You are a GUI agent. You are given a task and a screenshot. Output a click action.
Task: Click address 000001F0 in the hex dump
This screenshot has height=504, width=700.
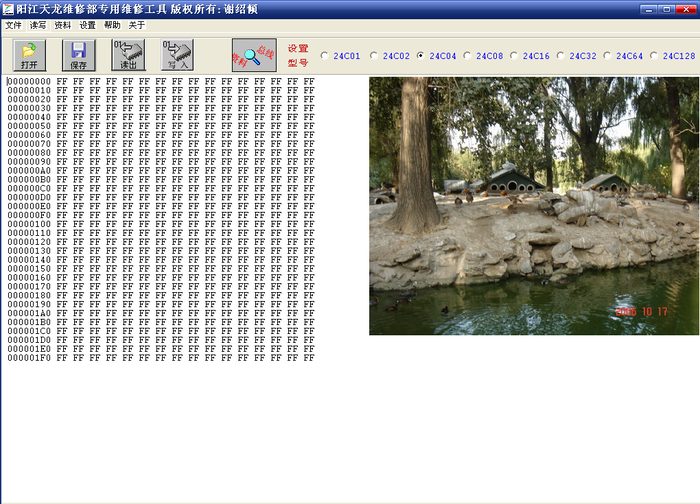click(29, 358)
